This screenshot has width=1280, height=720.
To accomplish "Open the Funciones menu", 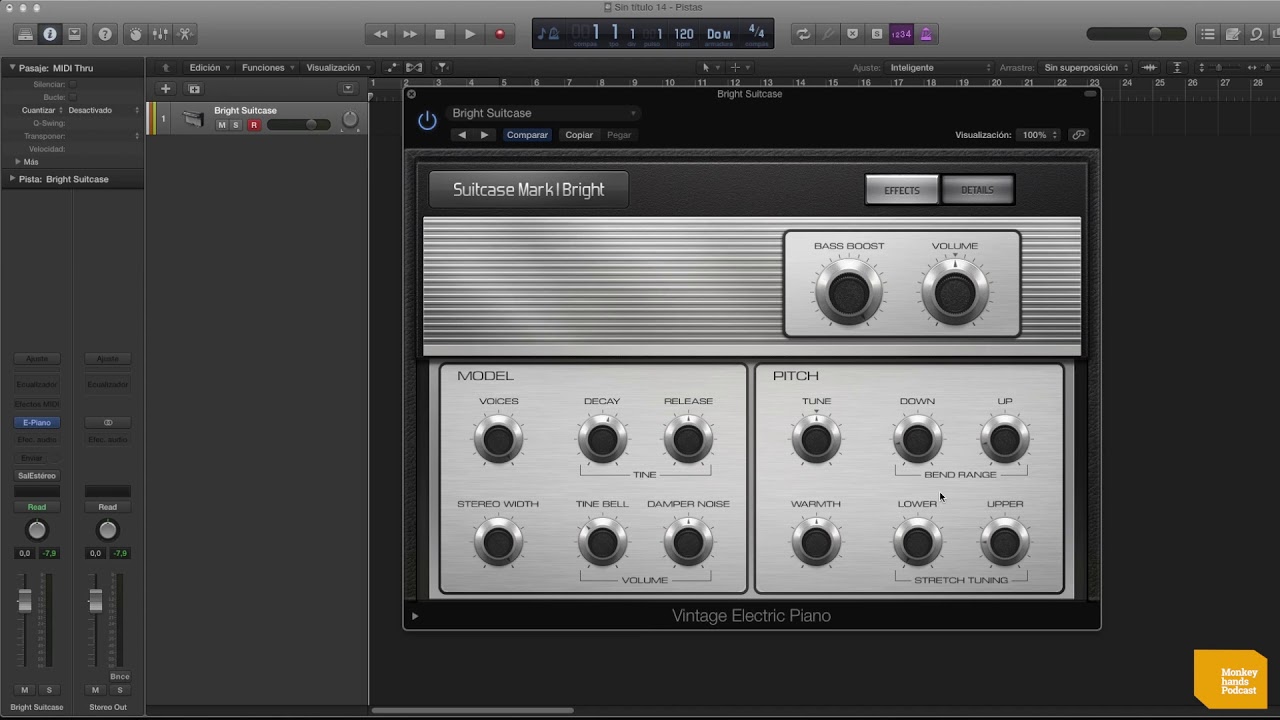I will coord(268,68).
